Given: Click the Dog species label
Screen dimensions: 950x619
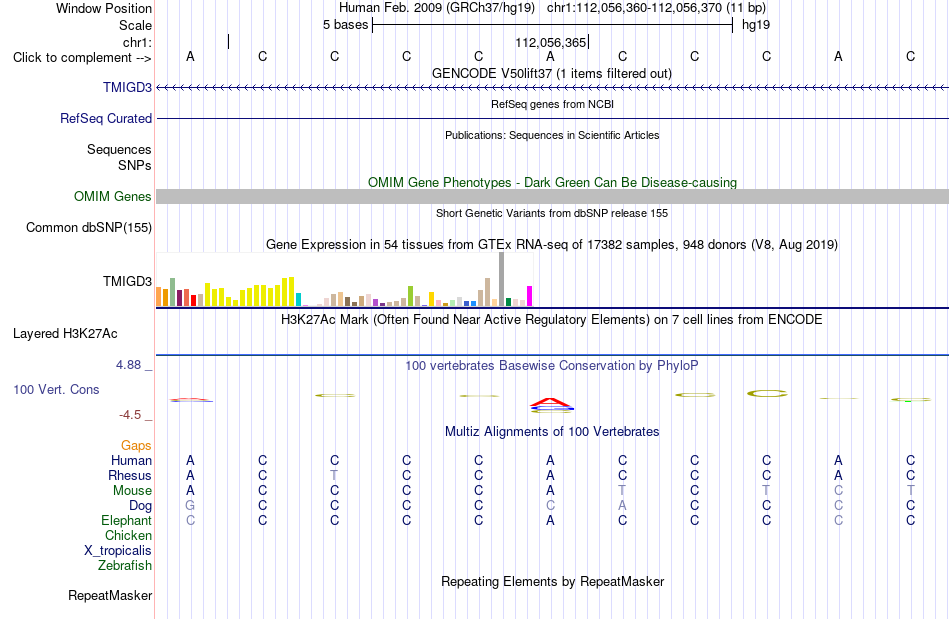Looking at the screenshot, I should coord(140,505).
